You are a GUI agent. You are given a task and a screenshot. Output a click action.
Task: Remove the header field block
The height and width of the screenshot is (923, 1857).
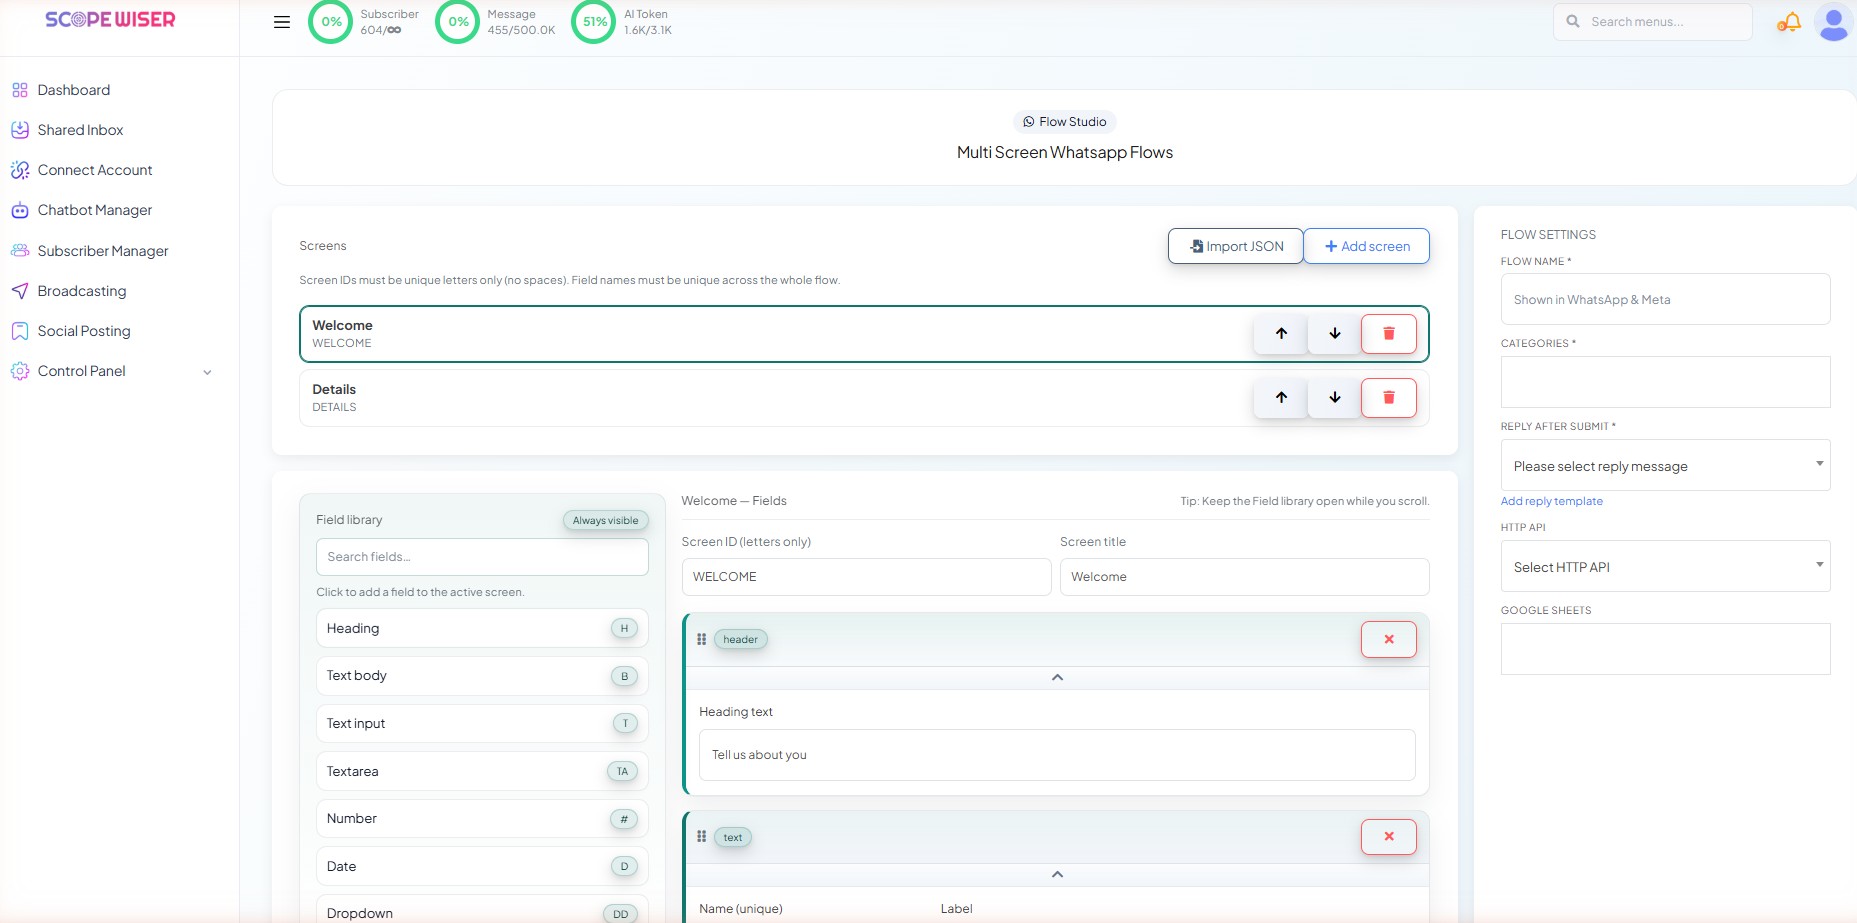point(1389,640)
